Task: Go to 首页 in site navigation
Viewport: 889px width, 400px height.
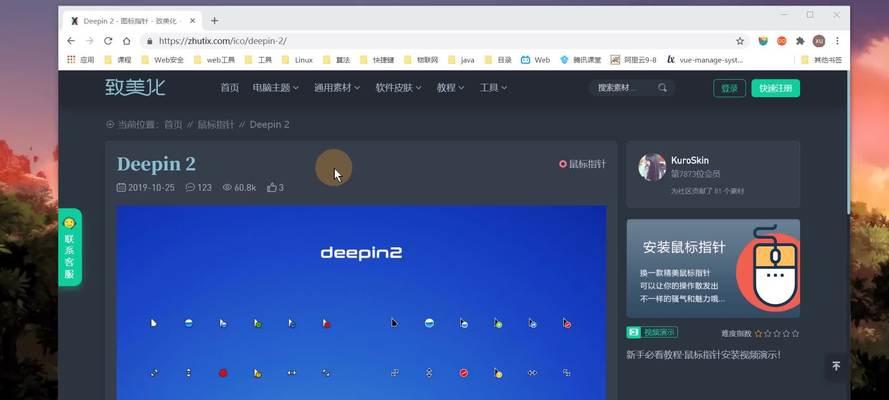Action: pos(230,88)
